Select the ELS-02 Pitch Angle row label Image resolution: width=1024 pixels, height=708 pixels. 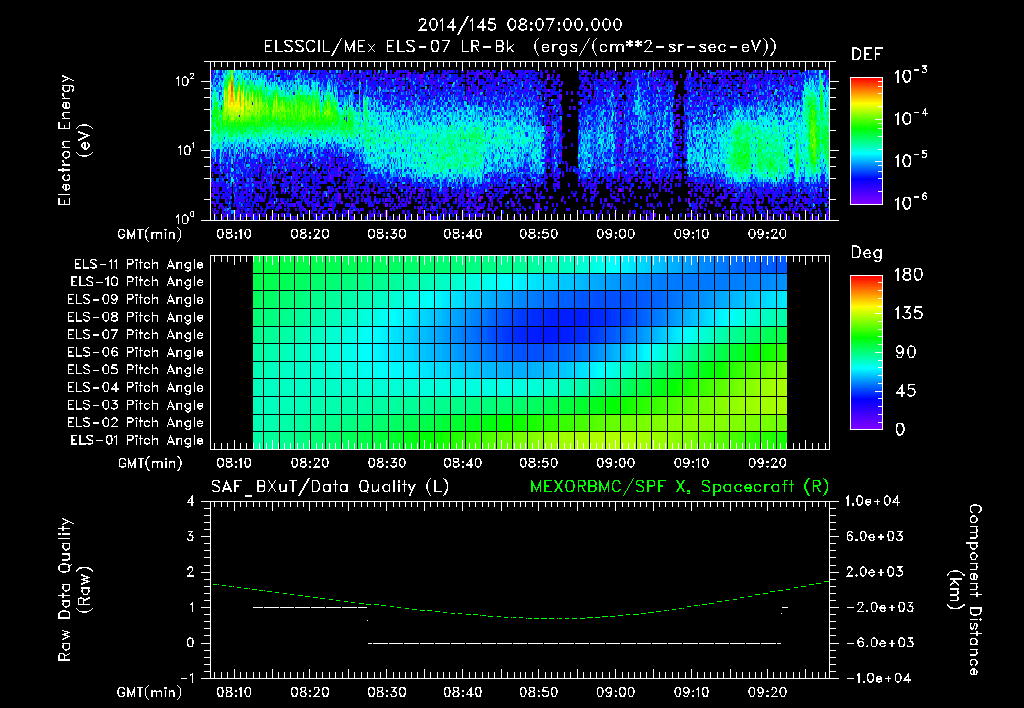pyautogui.click(x=136, y=423)
